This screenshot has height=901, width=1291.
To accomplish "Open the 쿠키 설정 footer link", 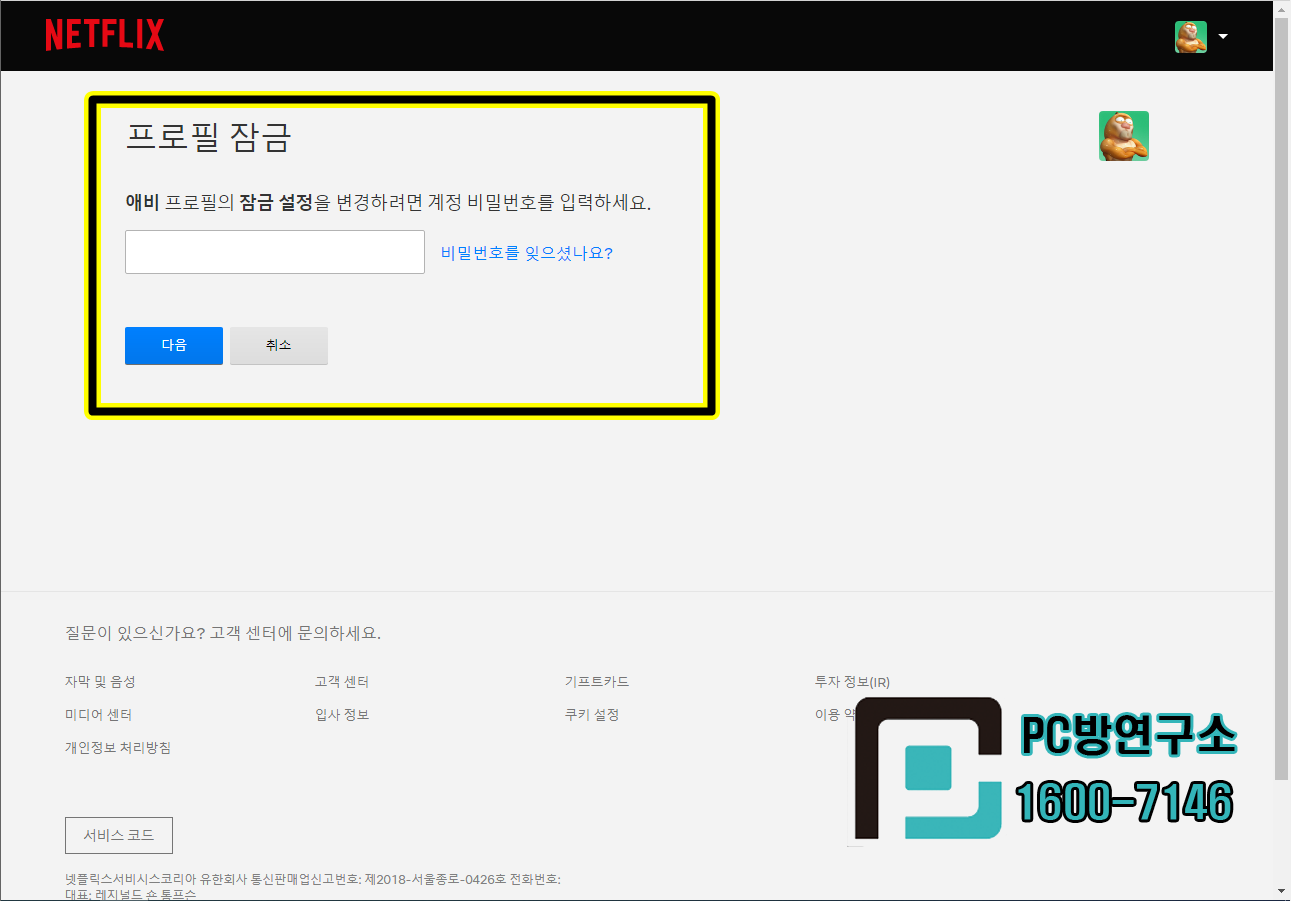I will (x=592, y=715).
